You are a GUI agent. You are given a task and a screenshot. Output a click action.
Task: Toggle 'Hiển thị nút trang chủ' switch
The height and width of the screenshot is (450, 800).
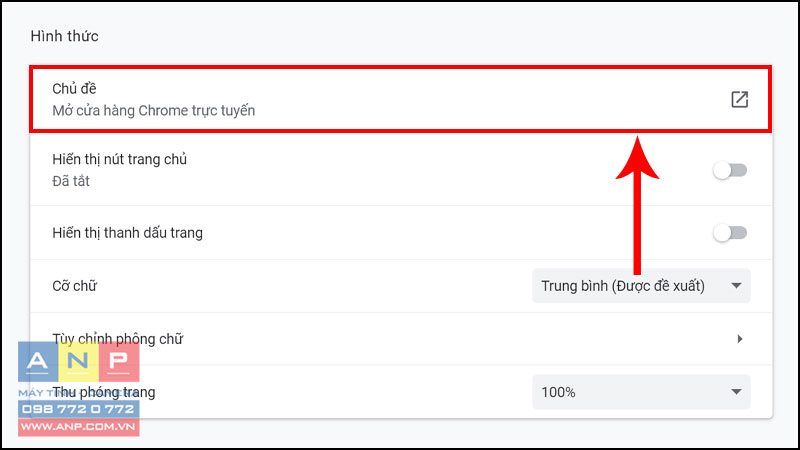(x=730, y=170)
